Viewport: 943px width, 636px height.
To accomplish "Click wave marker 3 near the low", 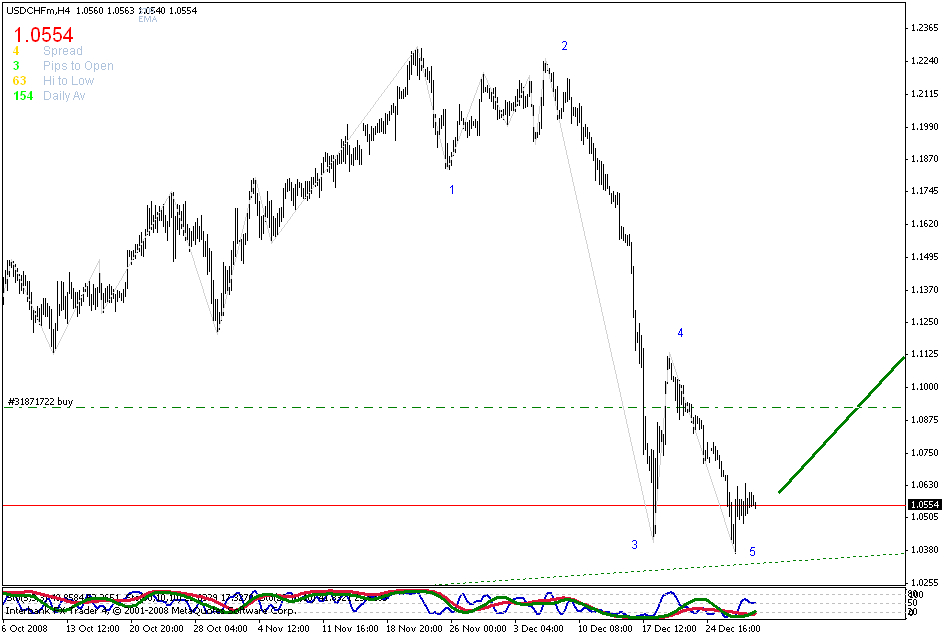I will pos(632,545).
